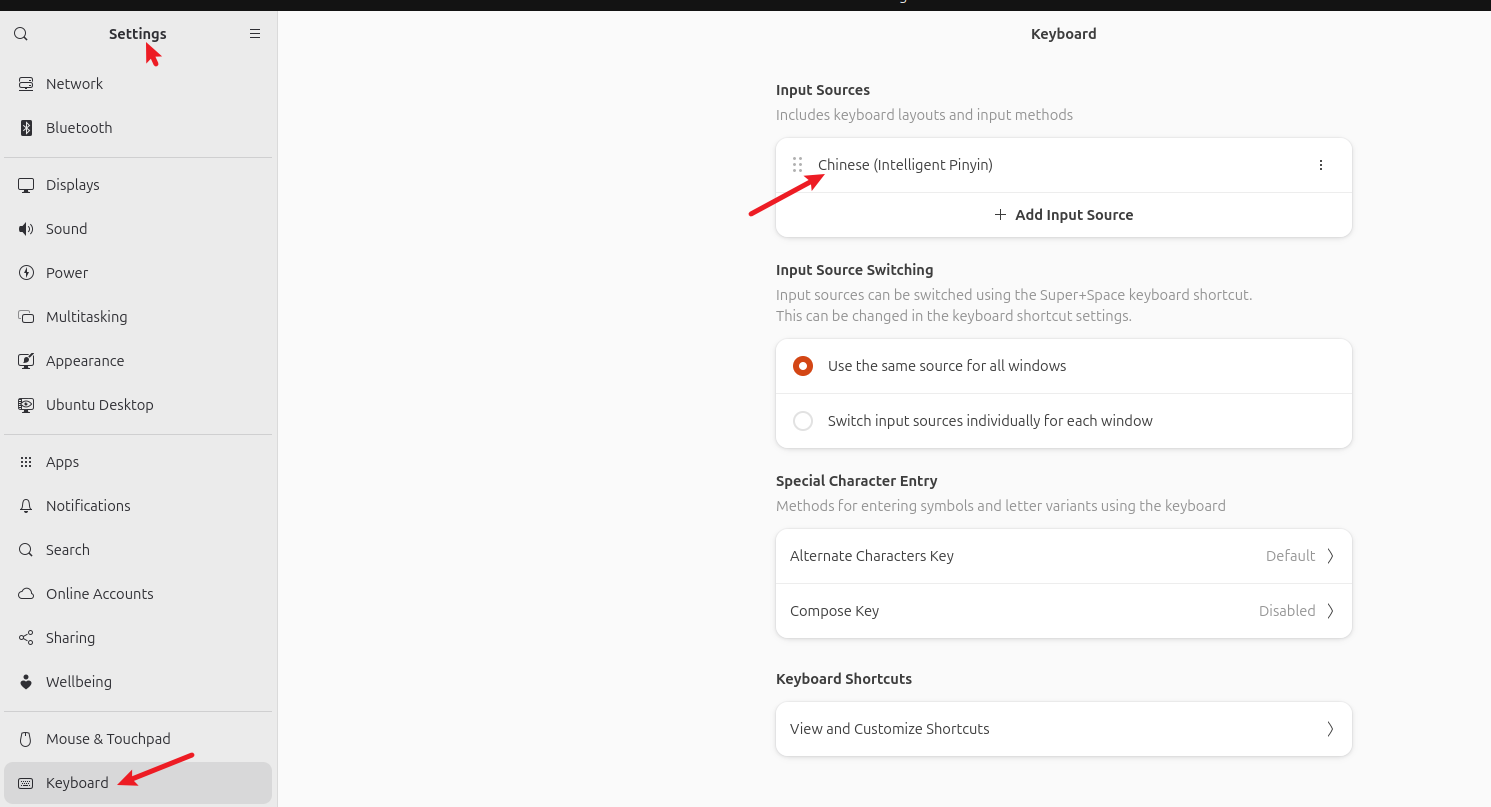Expand the Alternate Characters Key option
This screenshot has height=807, width=1491.
[x=1064, y=556]
